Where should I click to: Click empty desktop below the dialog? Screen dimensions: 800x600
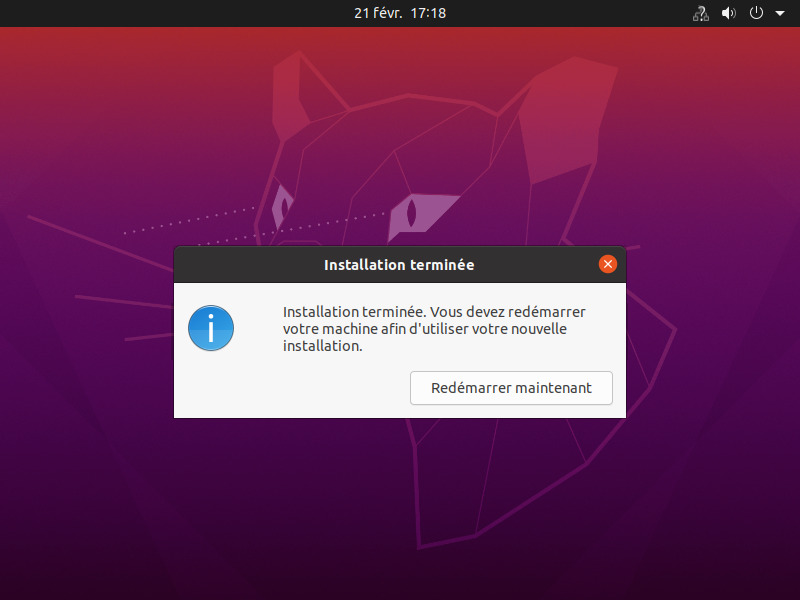tap(400, 510)
